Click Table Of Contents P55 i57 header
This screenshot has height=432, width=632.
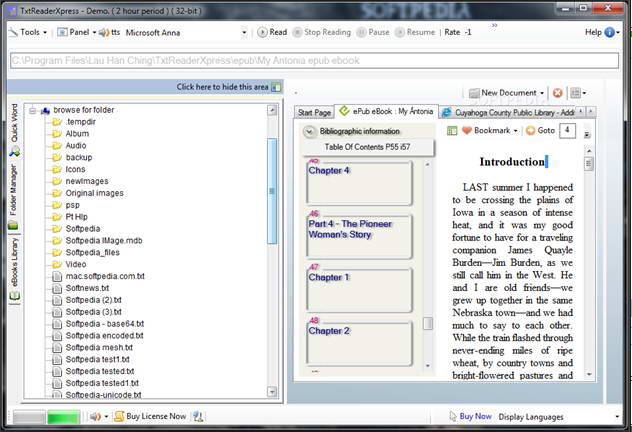(x=368, y=147)
